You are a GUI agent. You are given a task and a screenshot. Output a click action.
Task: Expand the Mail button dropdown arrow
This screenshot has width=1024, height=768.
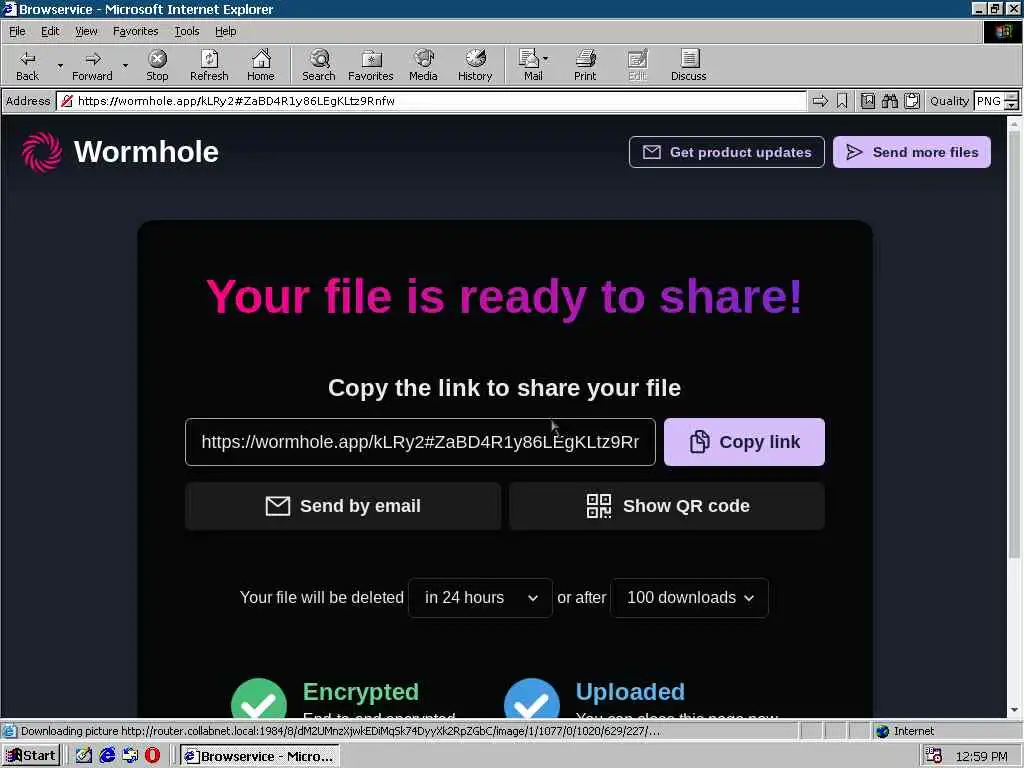coord(546,59)
